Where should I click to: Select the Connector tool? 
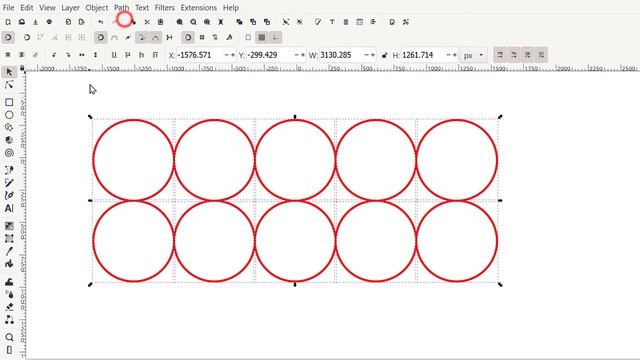point(9,320)
